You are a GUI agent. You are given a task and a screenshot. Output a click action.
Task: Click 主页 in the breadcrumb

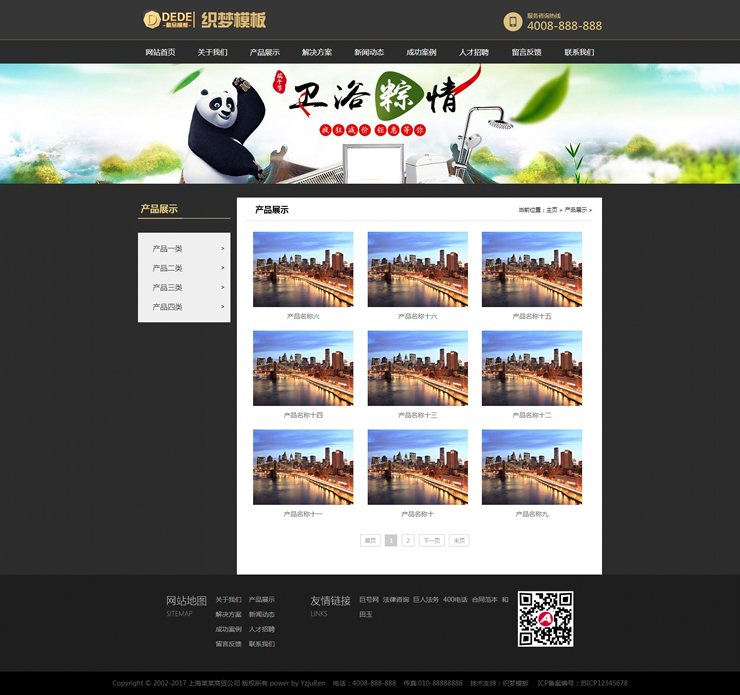pyautogui.click(x=551, y=210)
